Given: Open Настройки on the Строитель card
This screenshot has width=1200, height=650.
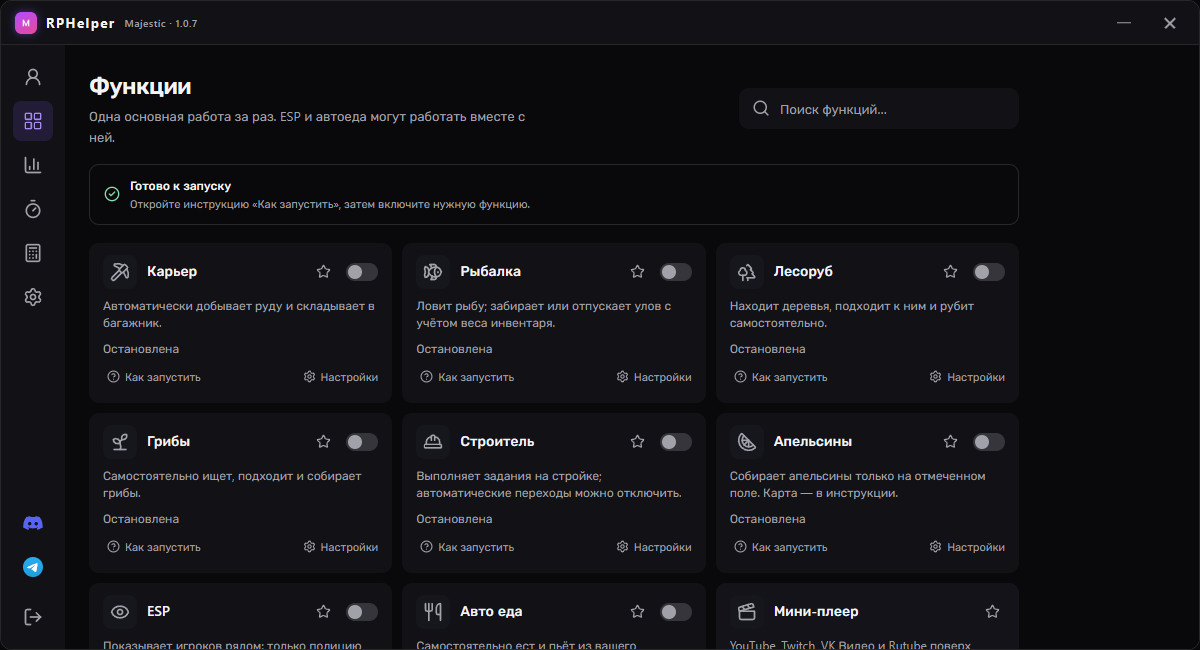Looking at the screenshot, I should (654, 547).
